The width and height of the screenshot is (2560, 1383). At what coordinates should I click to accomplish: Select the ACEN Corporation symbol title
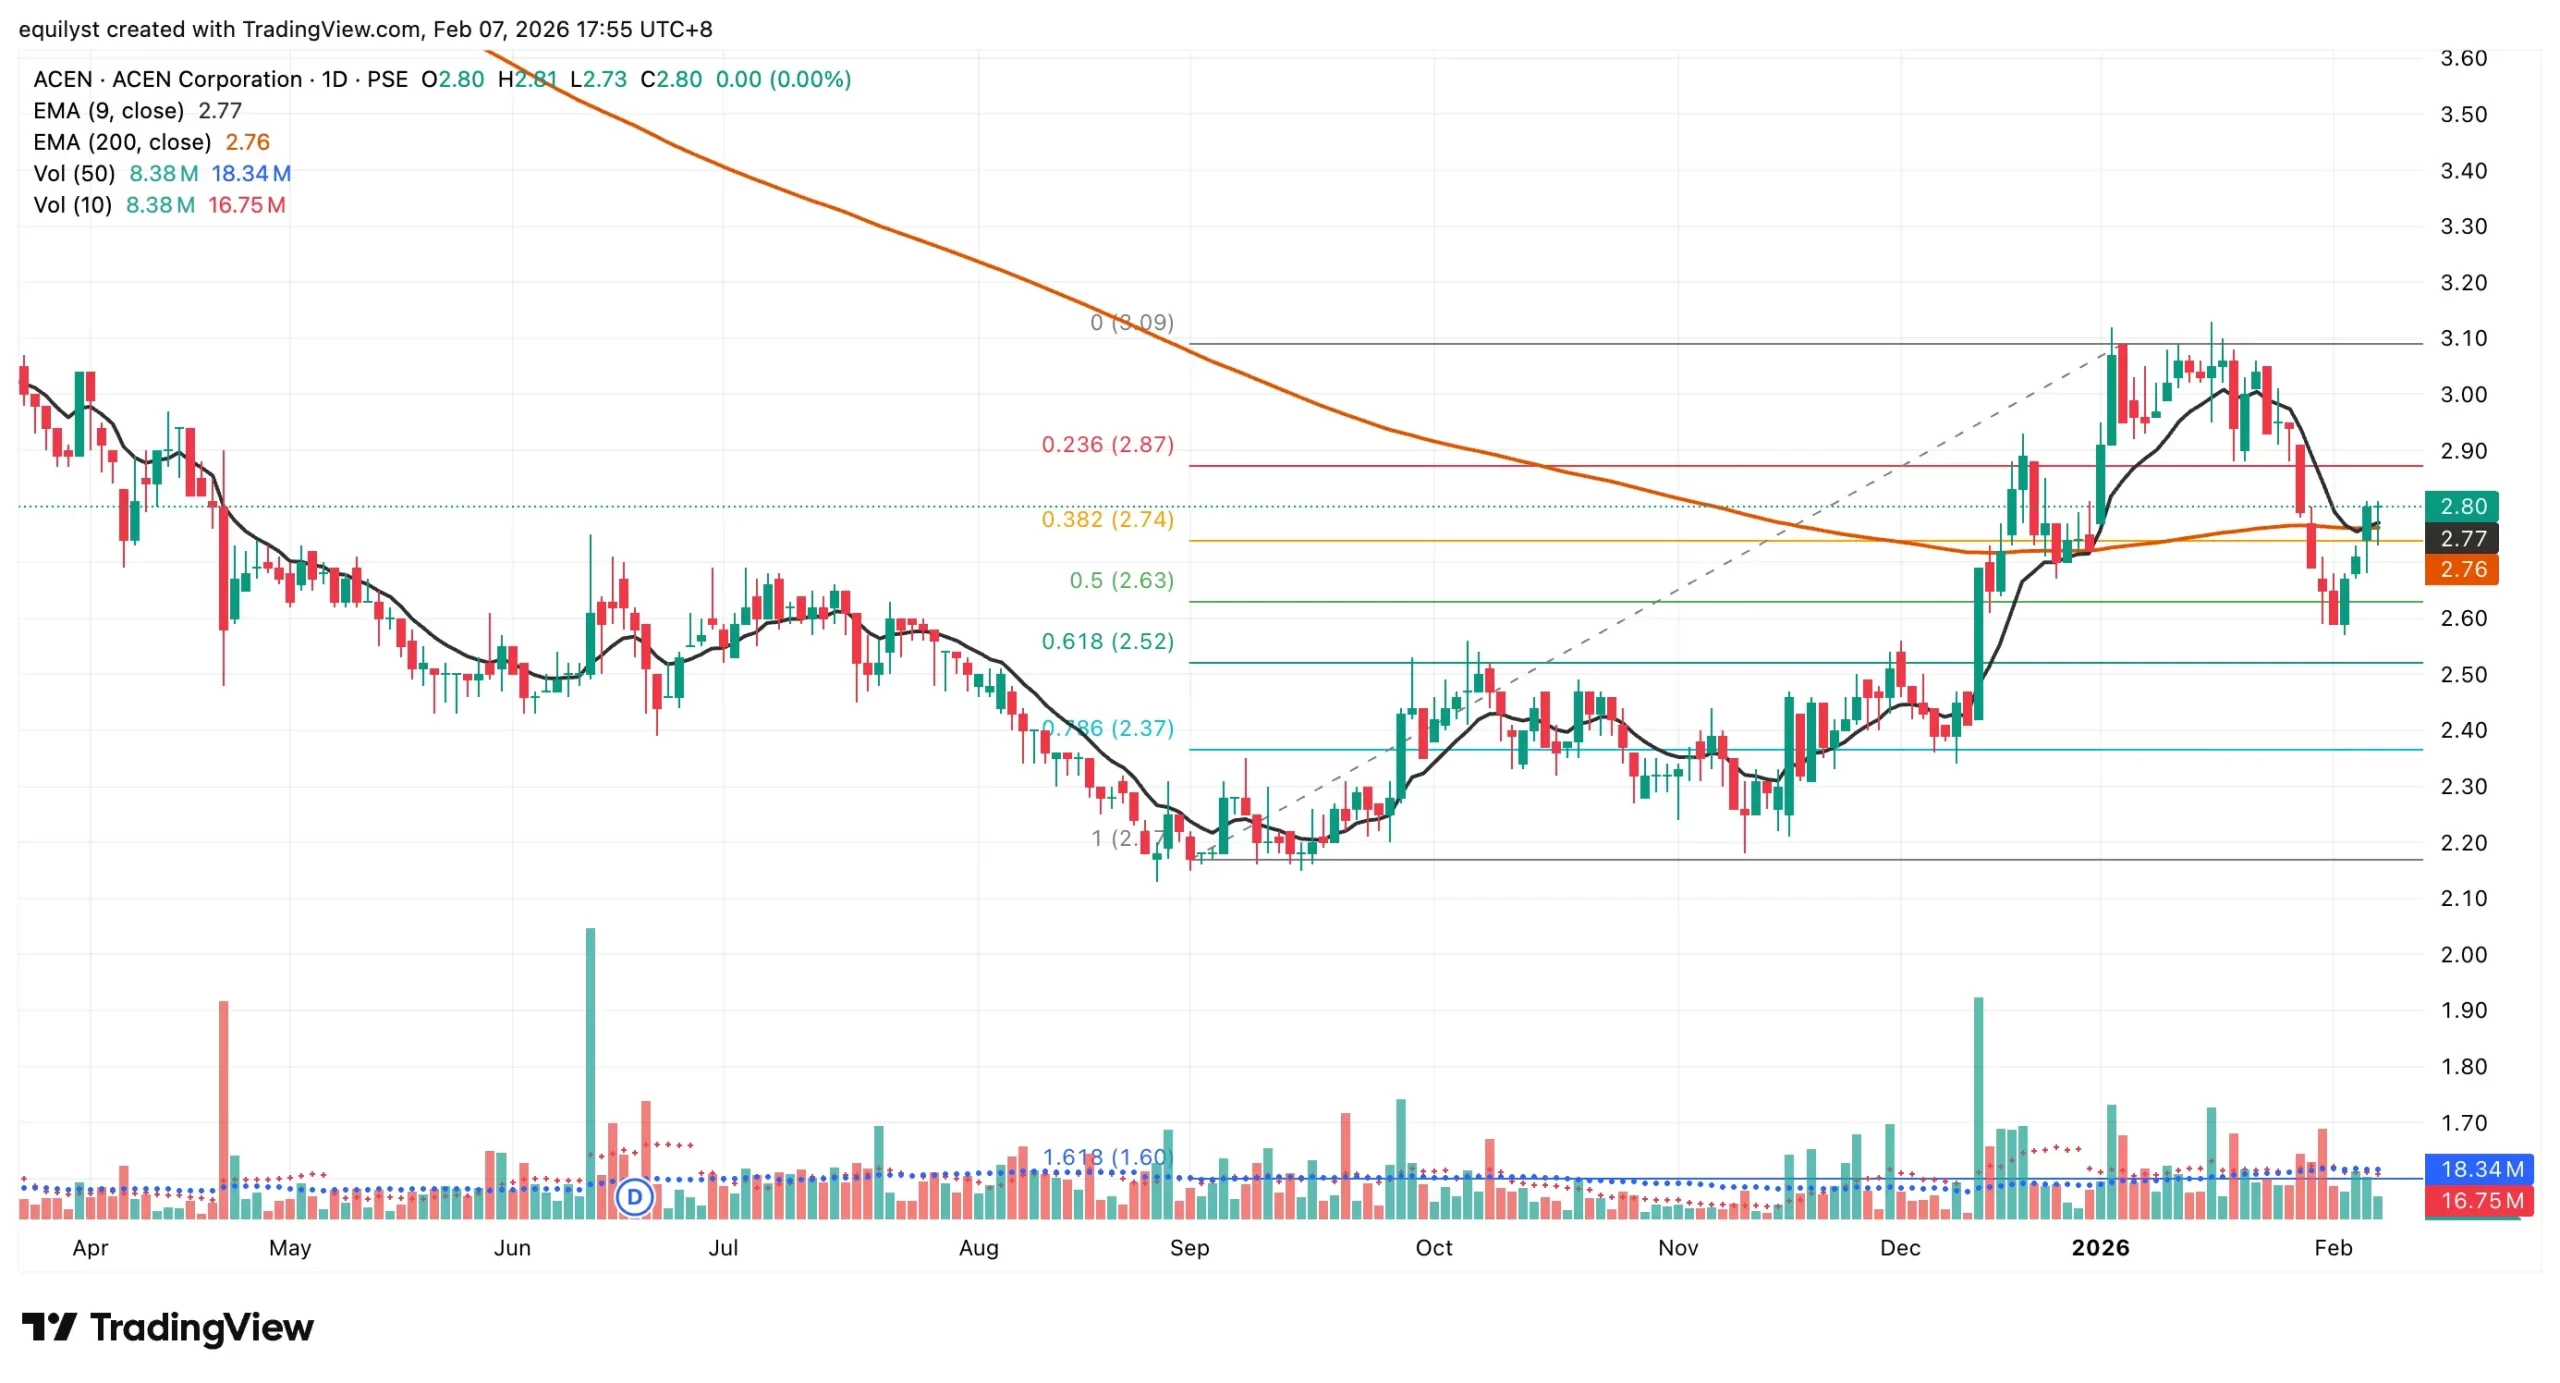[207, 79]
